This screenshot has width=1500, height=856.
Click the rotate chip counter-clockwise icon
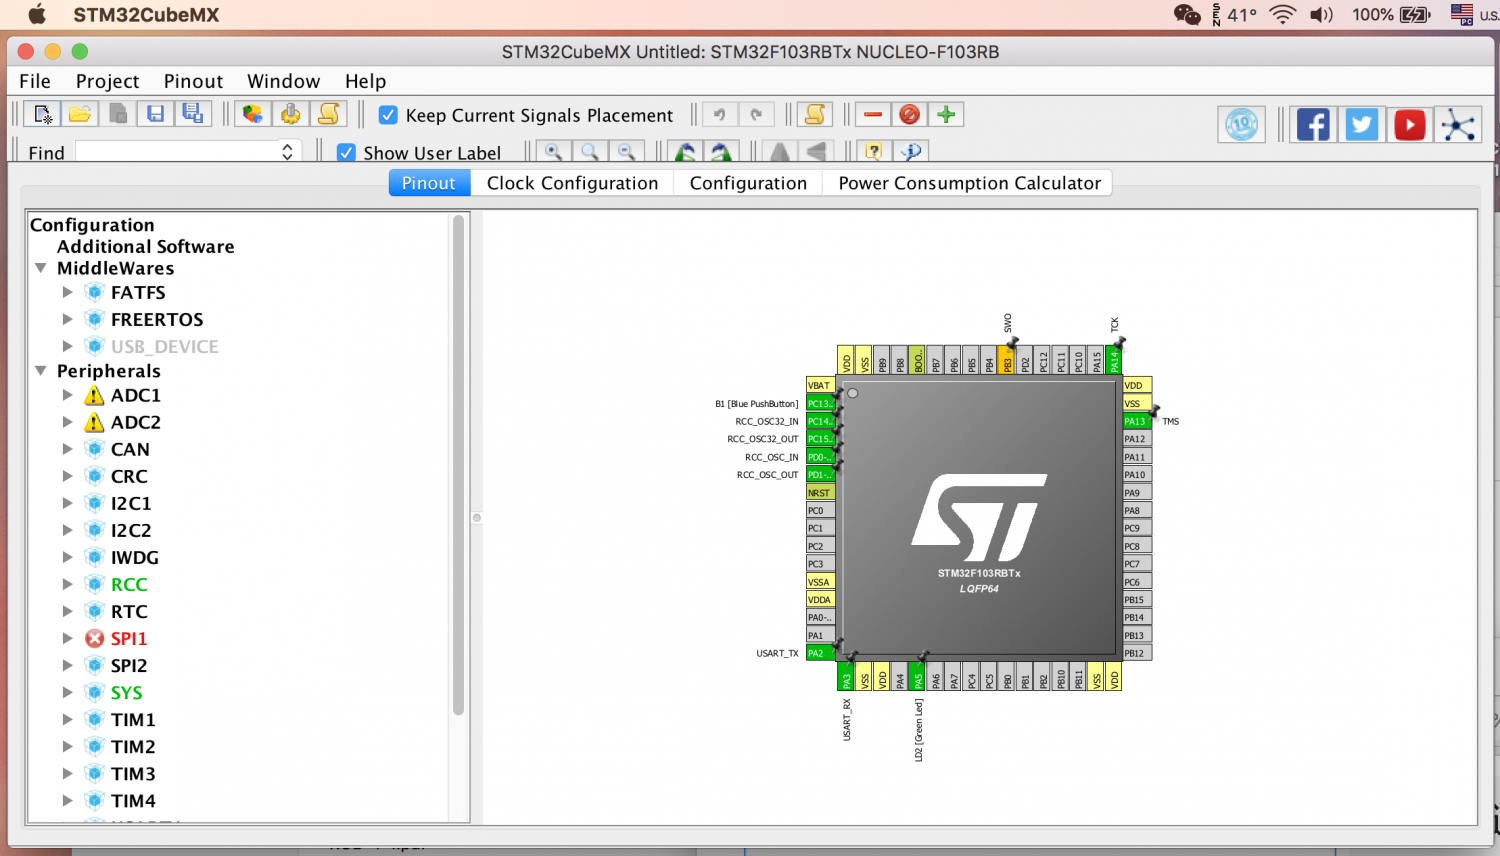[x=685, y=151]
